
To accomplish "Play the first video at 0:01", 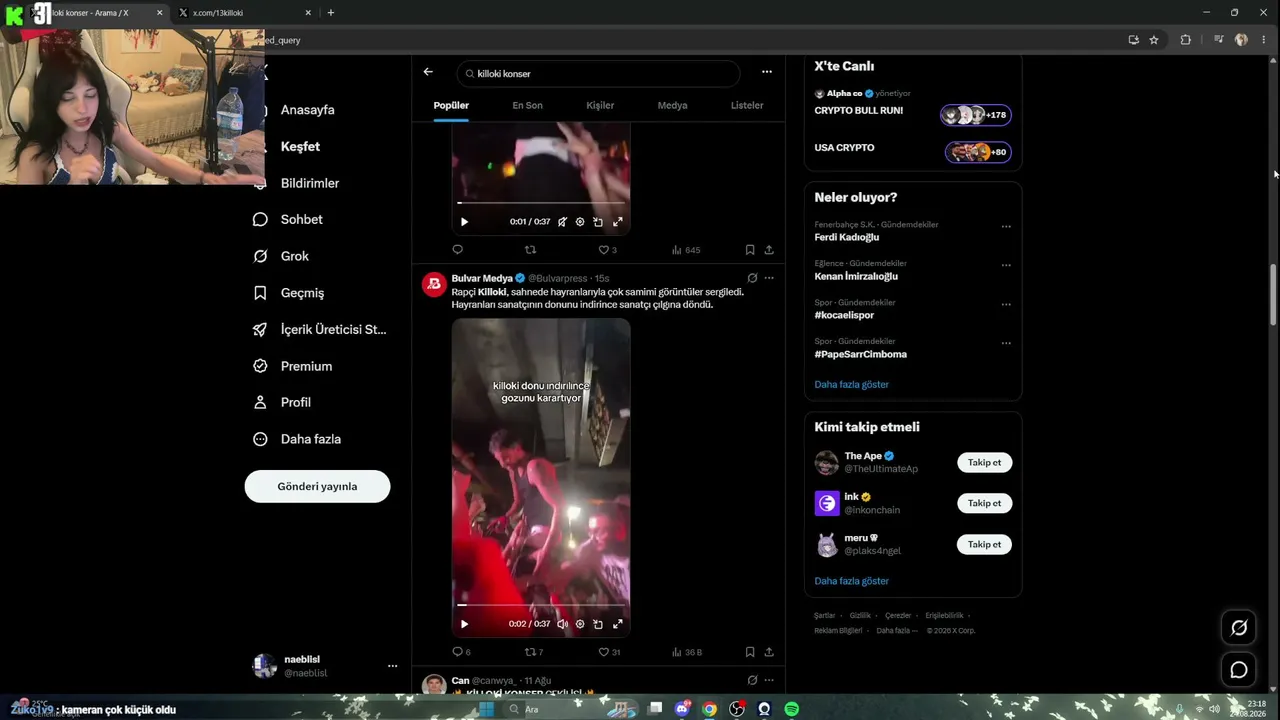I will point(464,222).
